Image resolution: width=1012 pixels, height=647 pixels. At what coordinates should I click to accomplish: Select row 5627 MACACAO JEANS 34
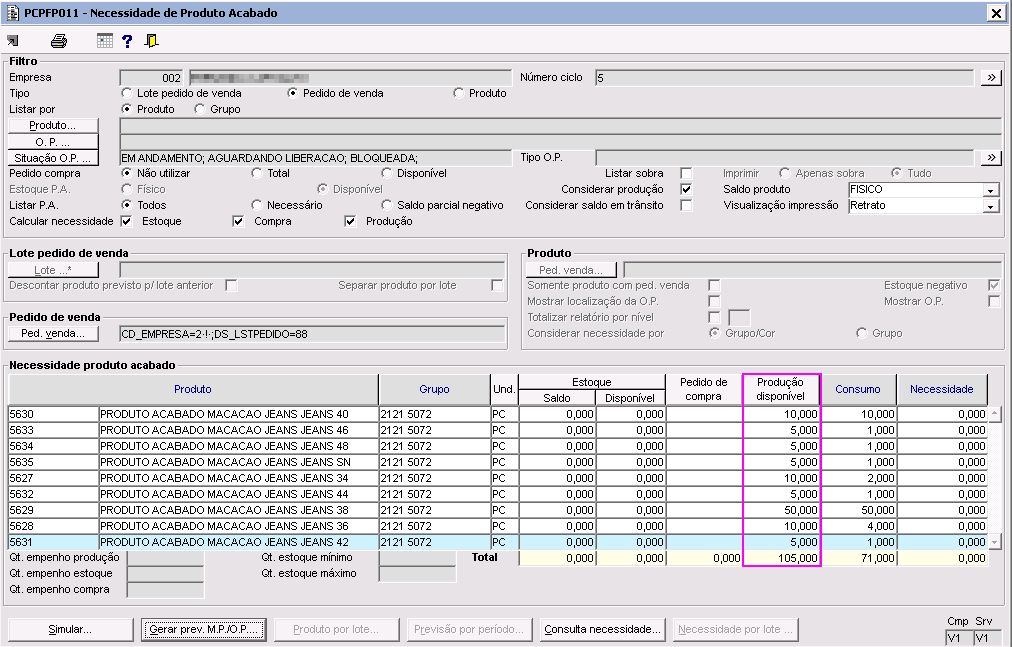tap(498, 478)
